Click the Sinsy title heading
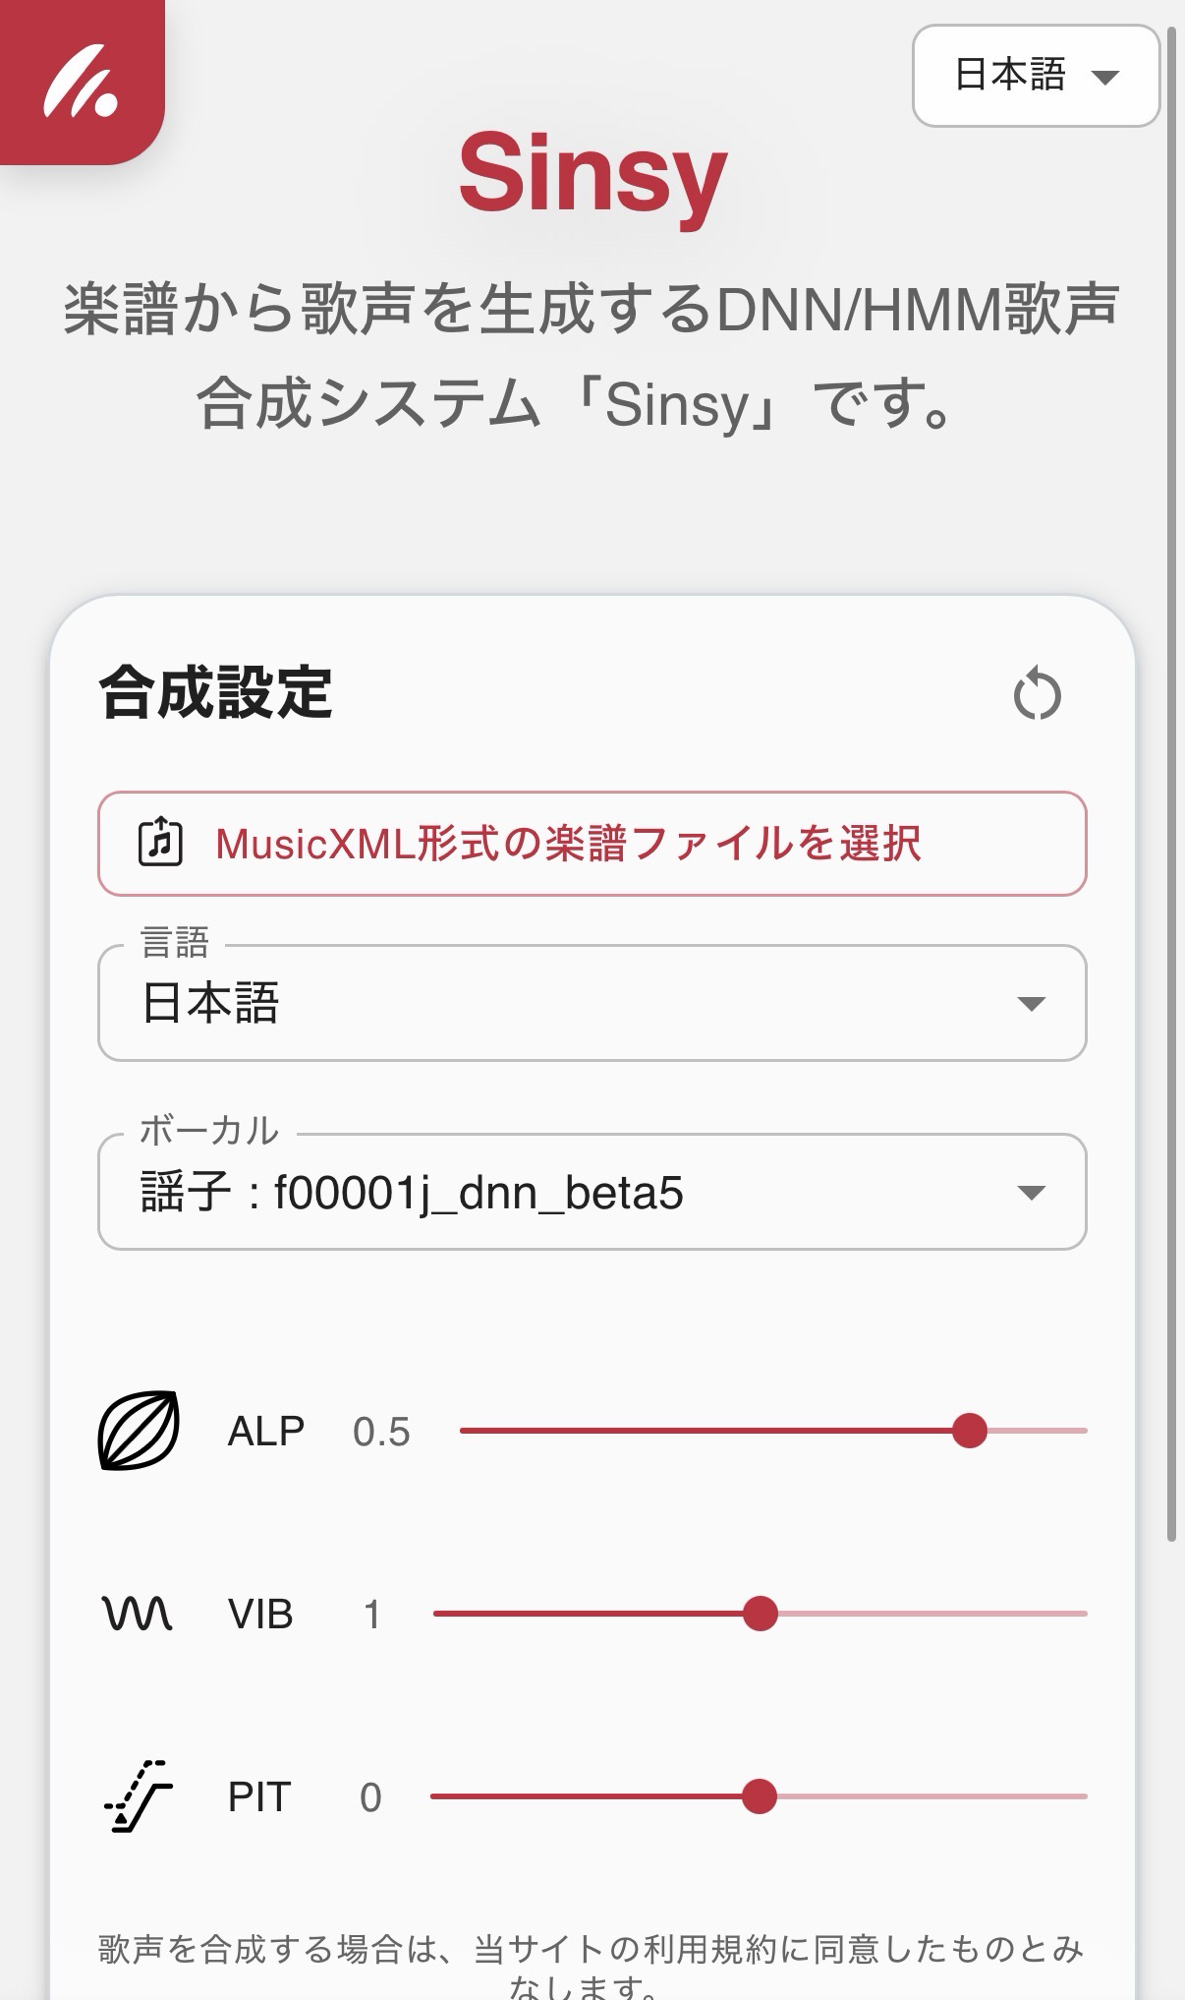 [592, 175]
